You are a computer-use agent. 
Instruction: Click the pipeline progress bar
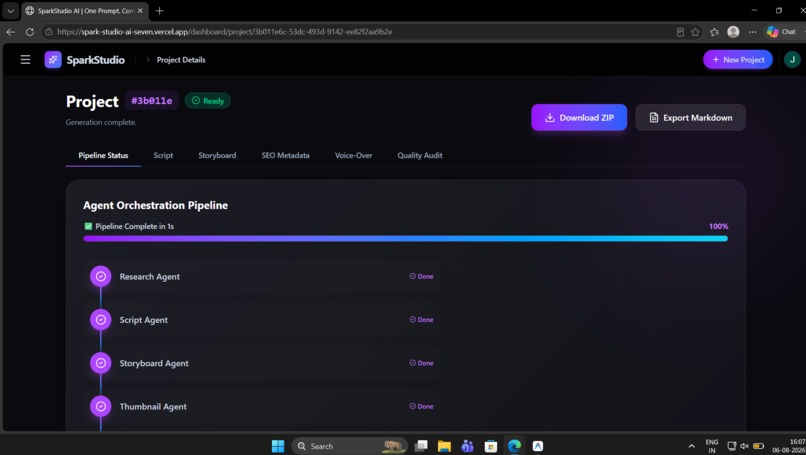(406, 239)
